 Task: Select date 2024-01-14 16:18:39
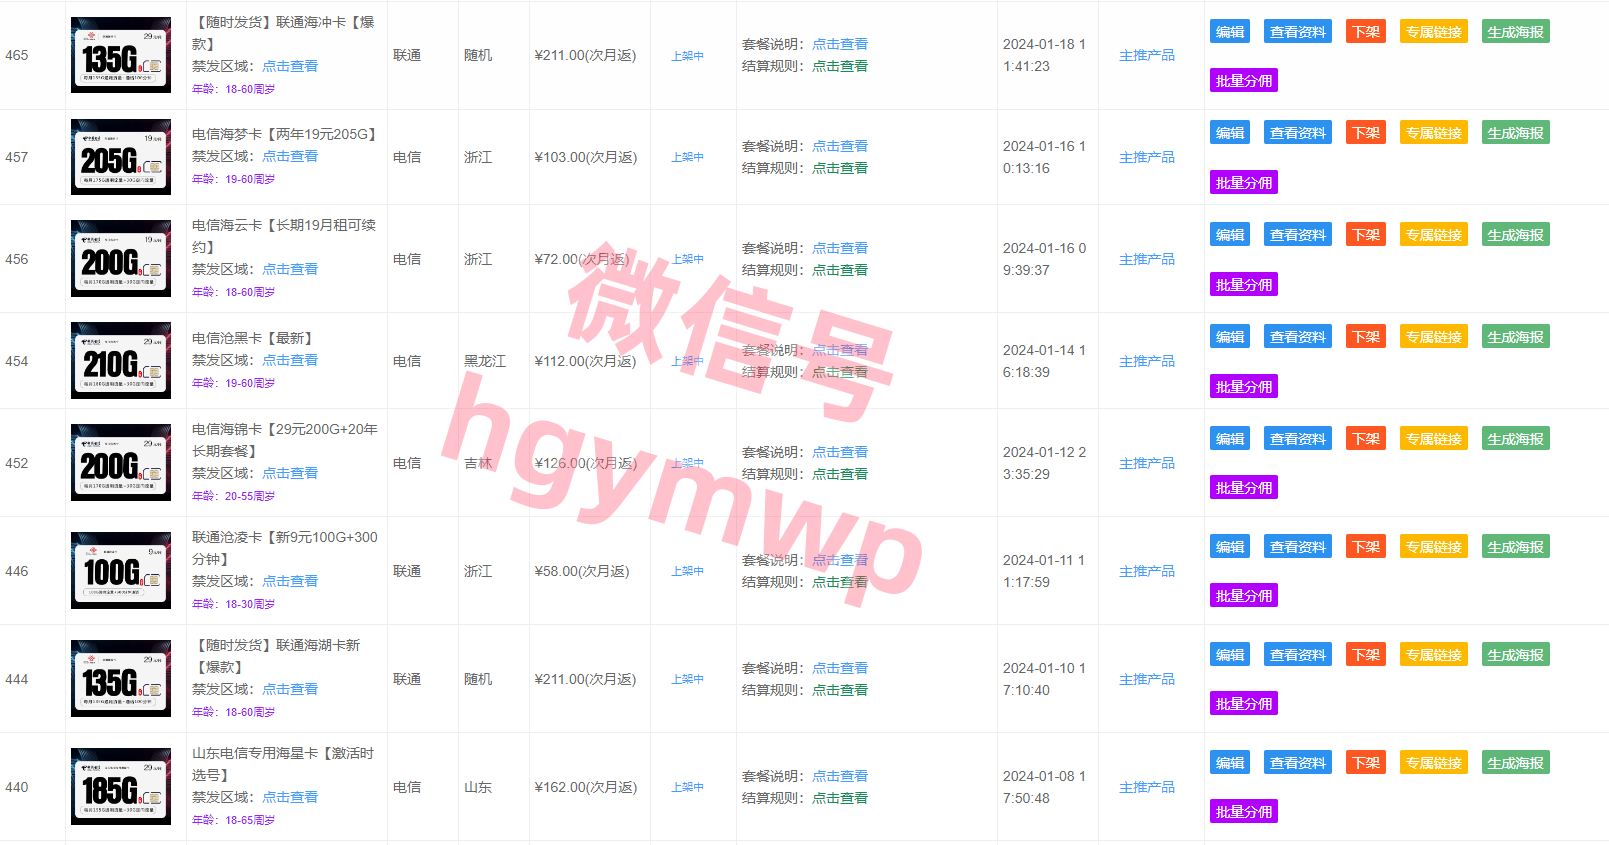[1044, 361]
